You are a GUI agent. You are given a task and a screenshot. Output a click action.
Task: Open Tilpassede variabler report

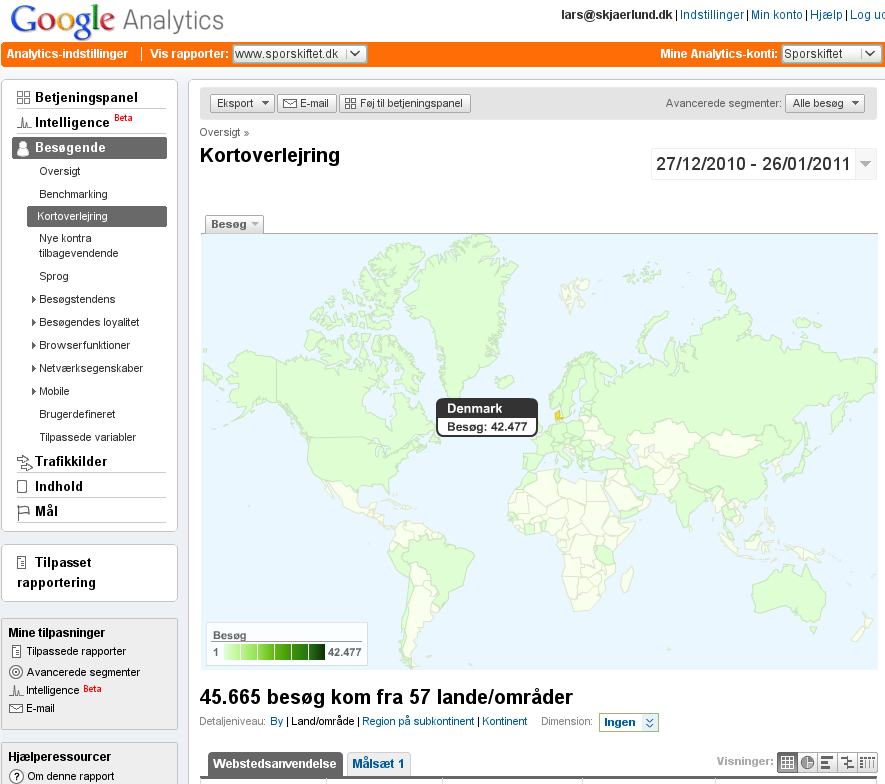tap(87, 437)
